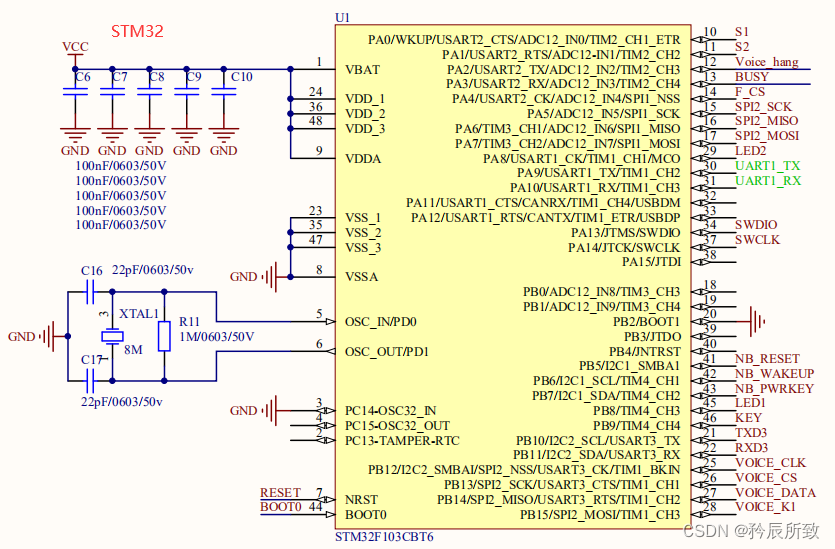Click the ground symbol on PB2/BOOT1 pin

[x=756, y=321]
